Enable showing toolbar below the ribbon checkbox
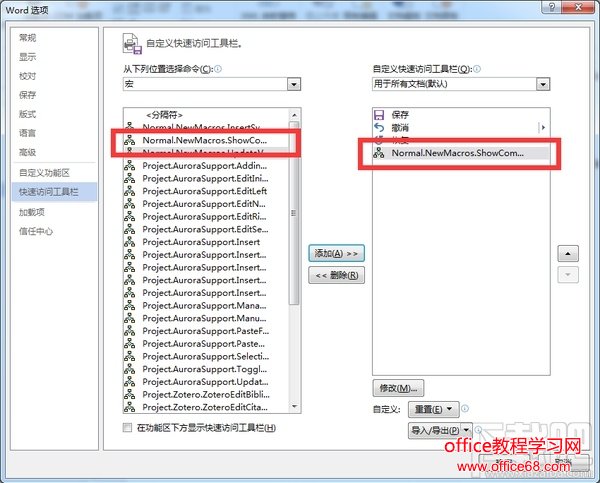This screenshot has height=483, width=600. (127, 428)
